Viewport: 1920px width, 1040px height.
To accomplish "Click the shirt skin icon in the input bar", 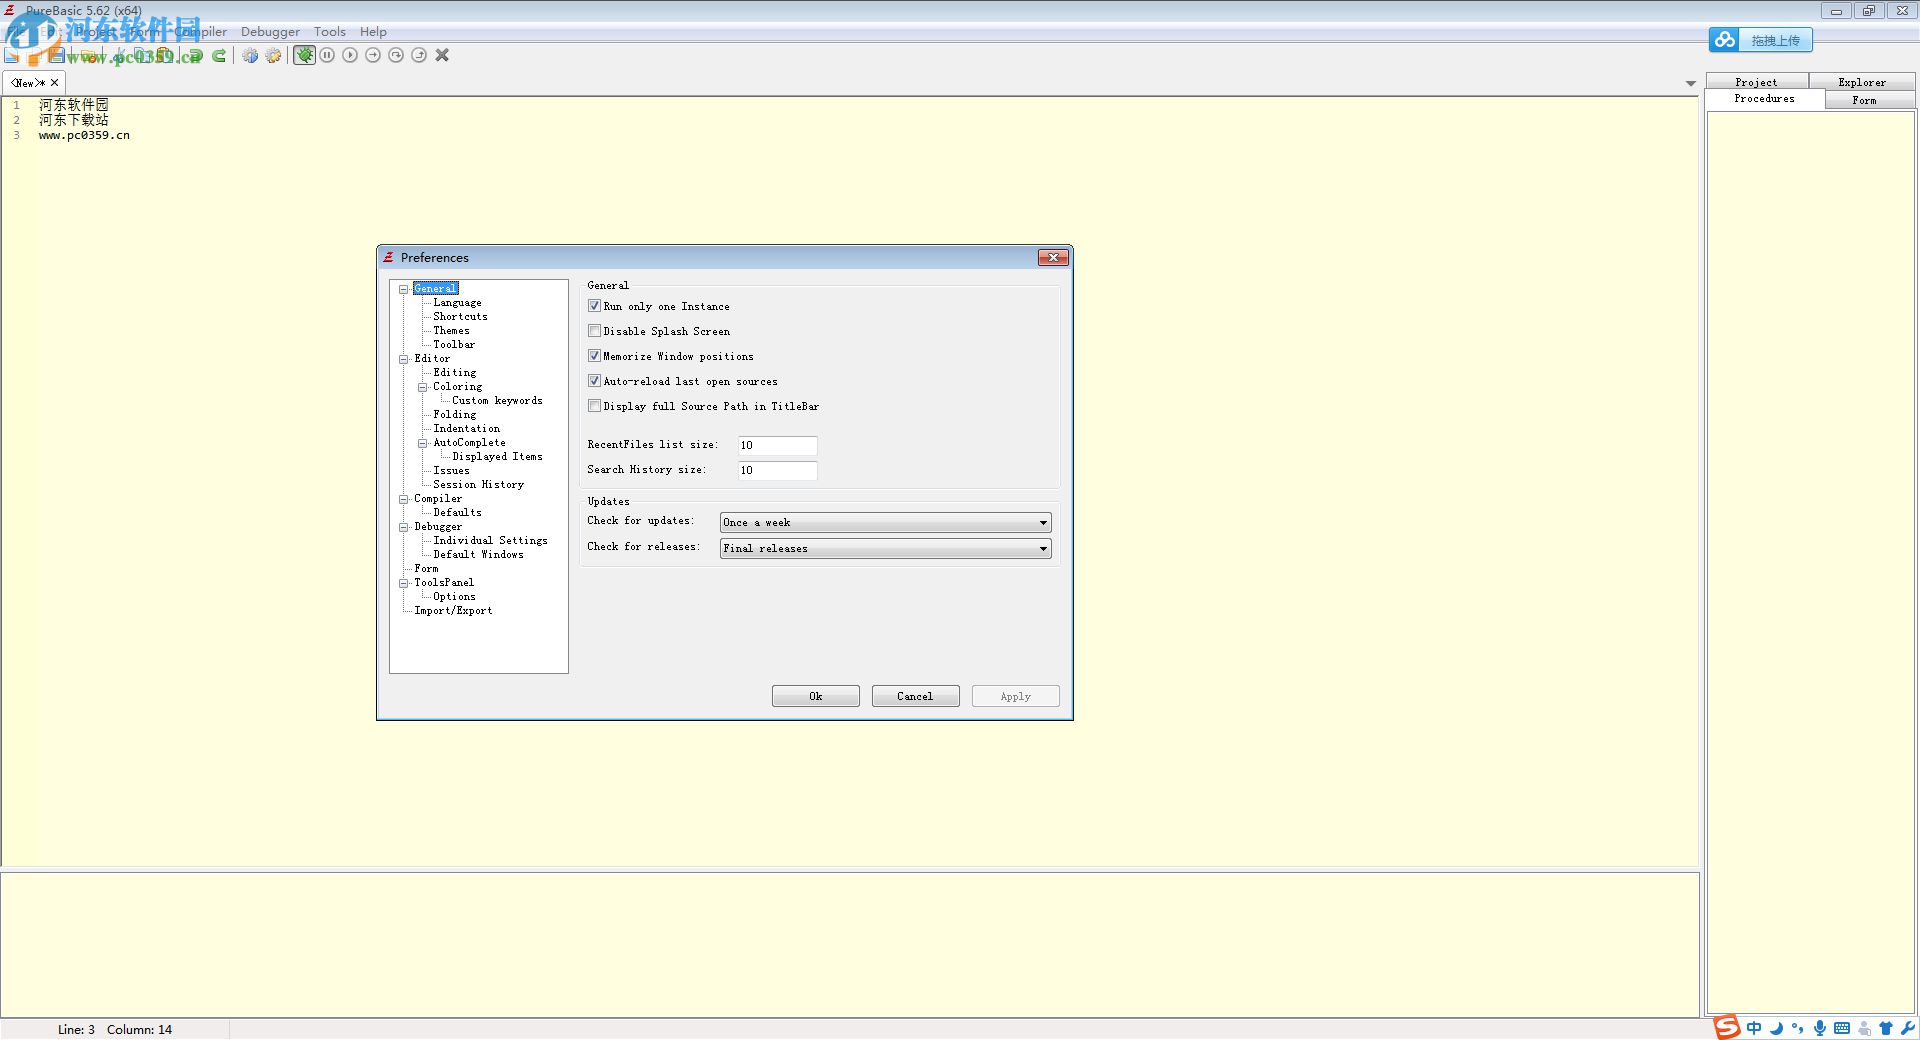I will [1886, 1028].
